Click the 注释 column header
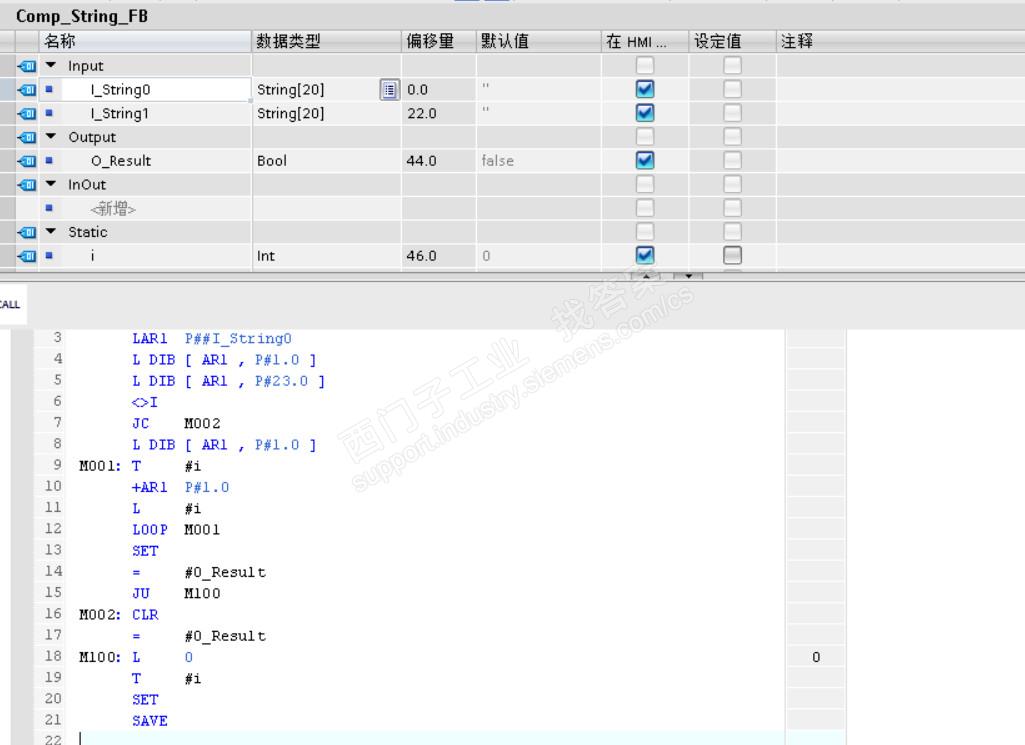 point(901,41)
